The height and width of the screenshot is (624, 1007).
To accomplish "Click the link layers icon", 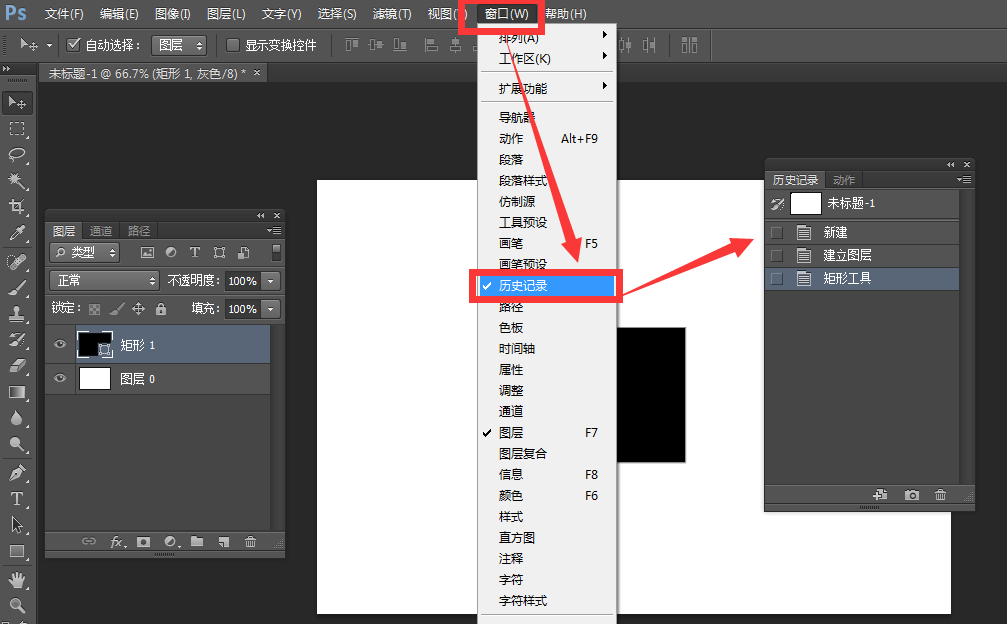I will click(x=89, y=542).
